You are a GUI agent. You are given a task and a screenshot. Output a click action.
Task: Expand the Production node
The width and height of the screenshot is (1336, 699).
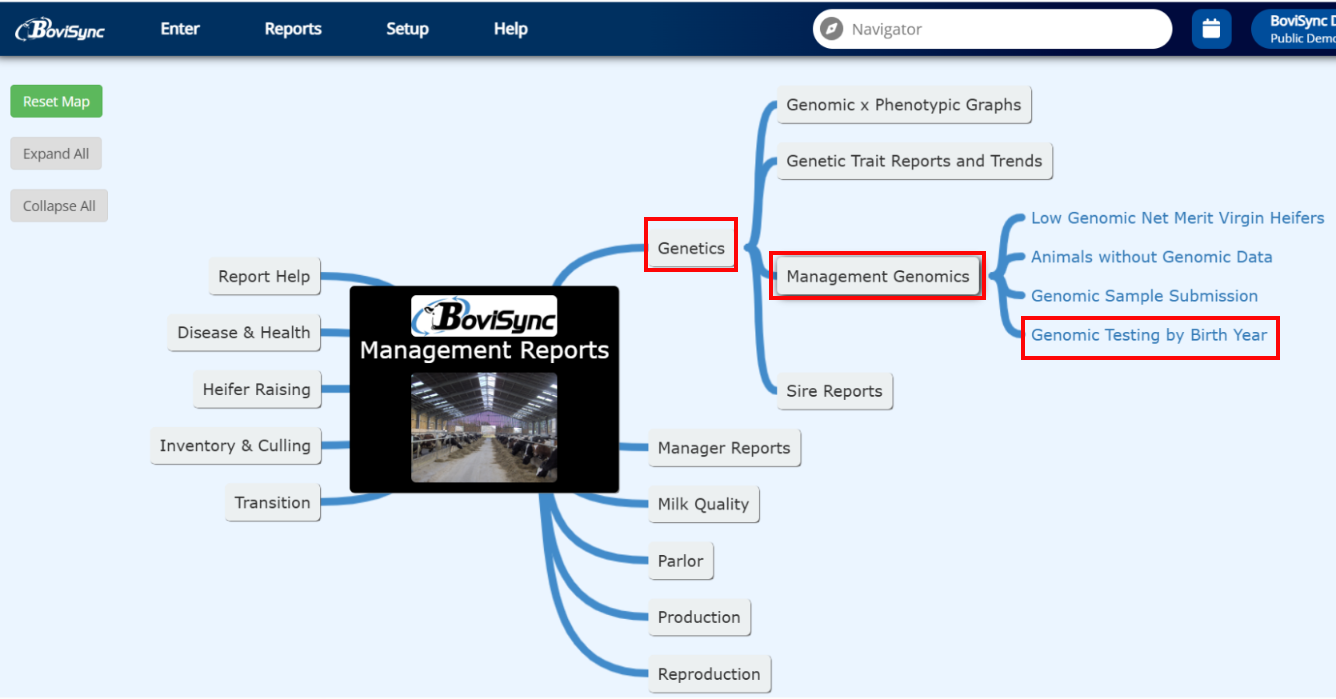(x=699, y=617)
